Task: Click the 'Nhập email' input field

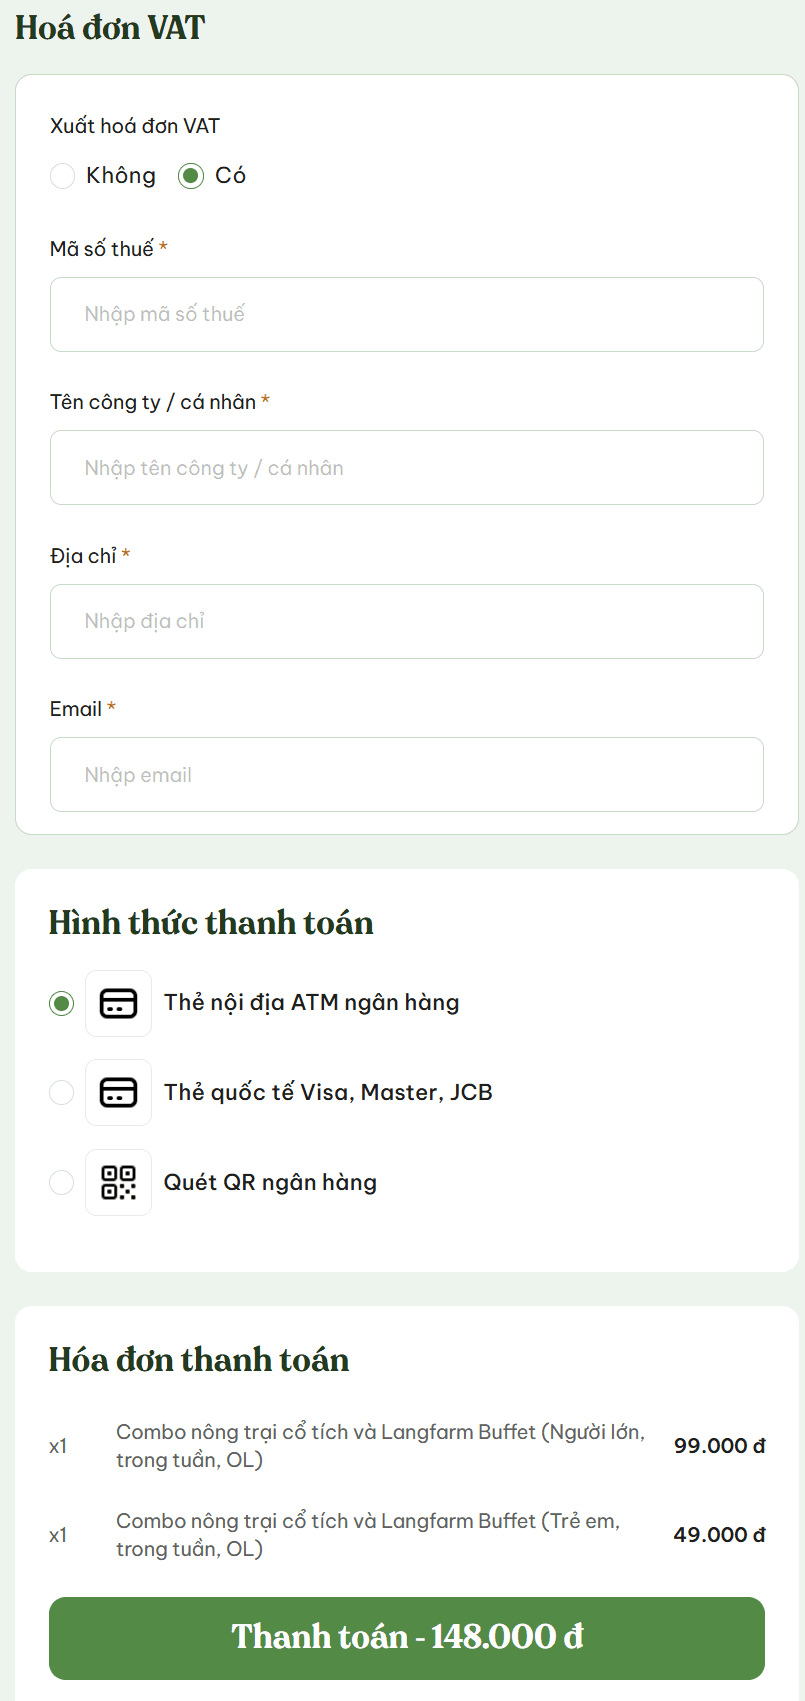Action: (x=406, y=775)
